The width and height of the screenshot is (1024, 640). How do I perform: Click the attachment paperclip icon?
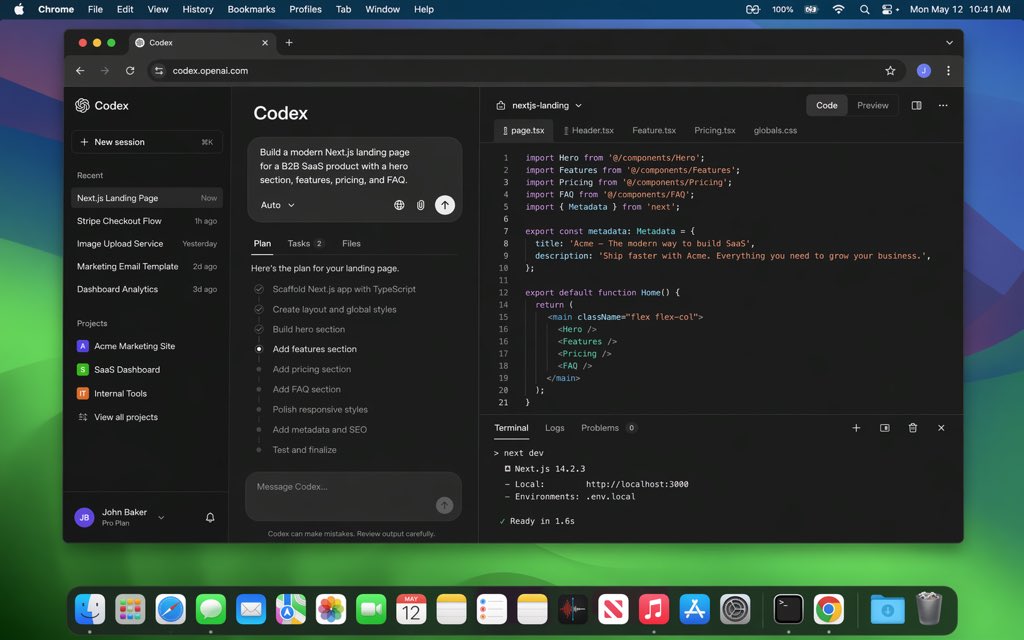pyautogui.click(x=421, y=205)
